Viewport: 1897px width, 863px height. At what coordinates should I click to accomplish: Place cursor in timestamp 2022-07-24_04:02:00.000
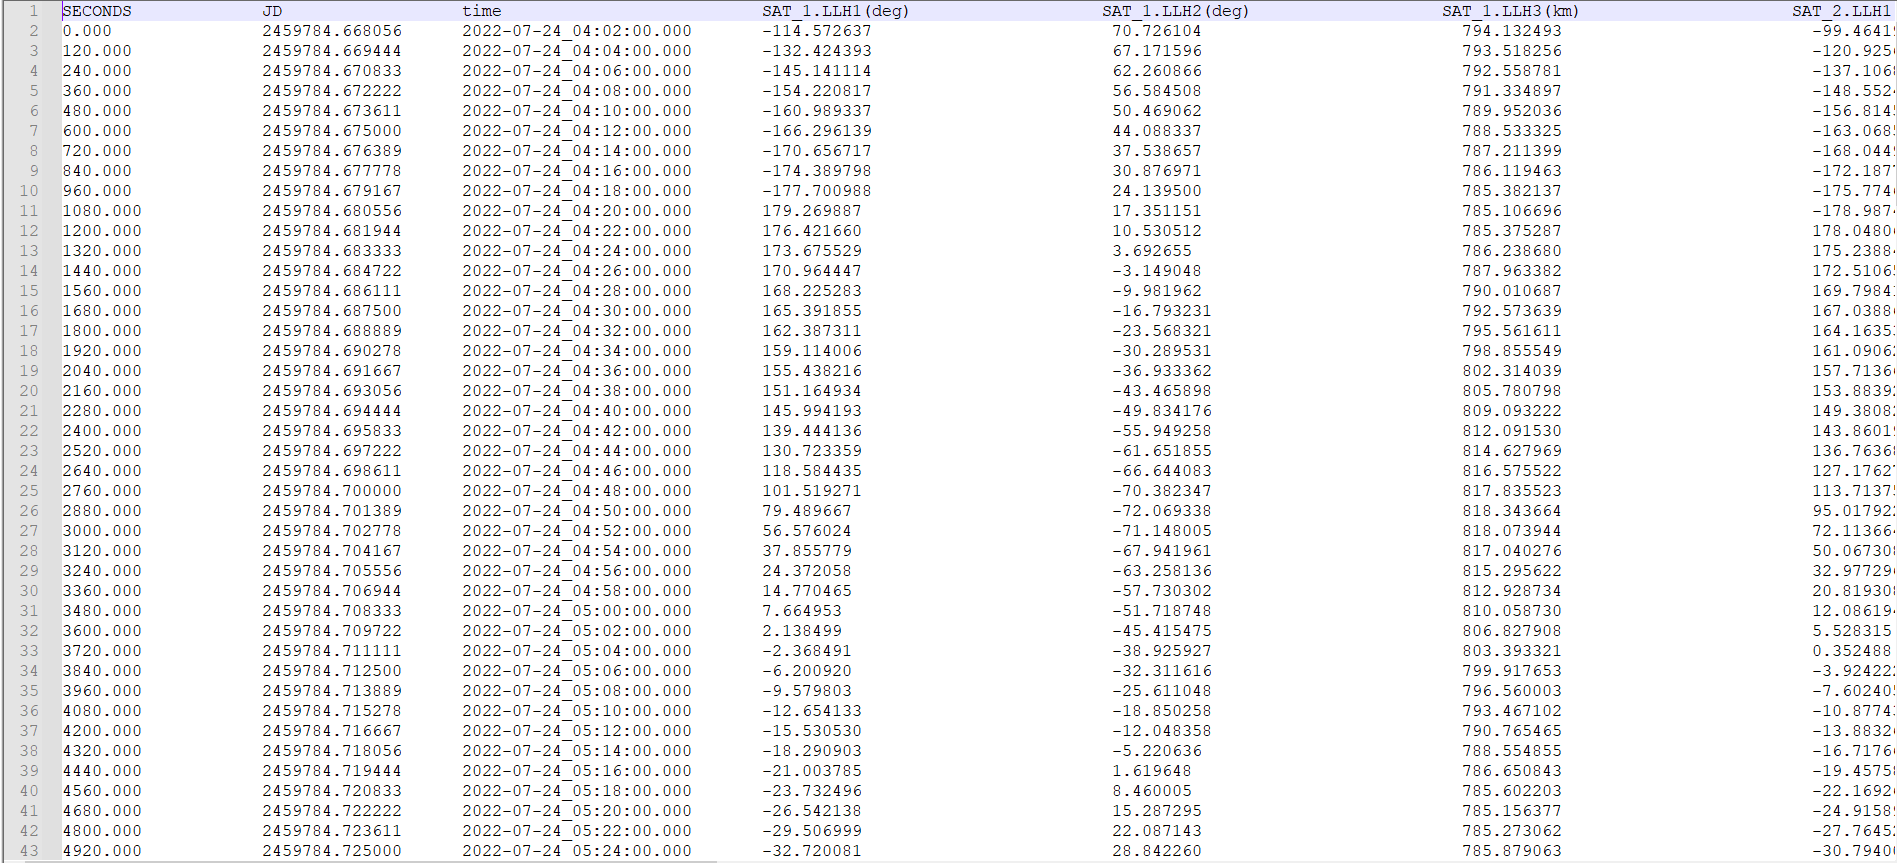pyautogui.click(x=576, y=31)
